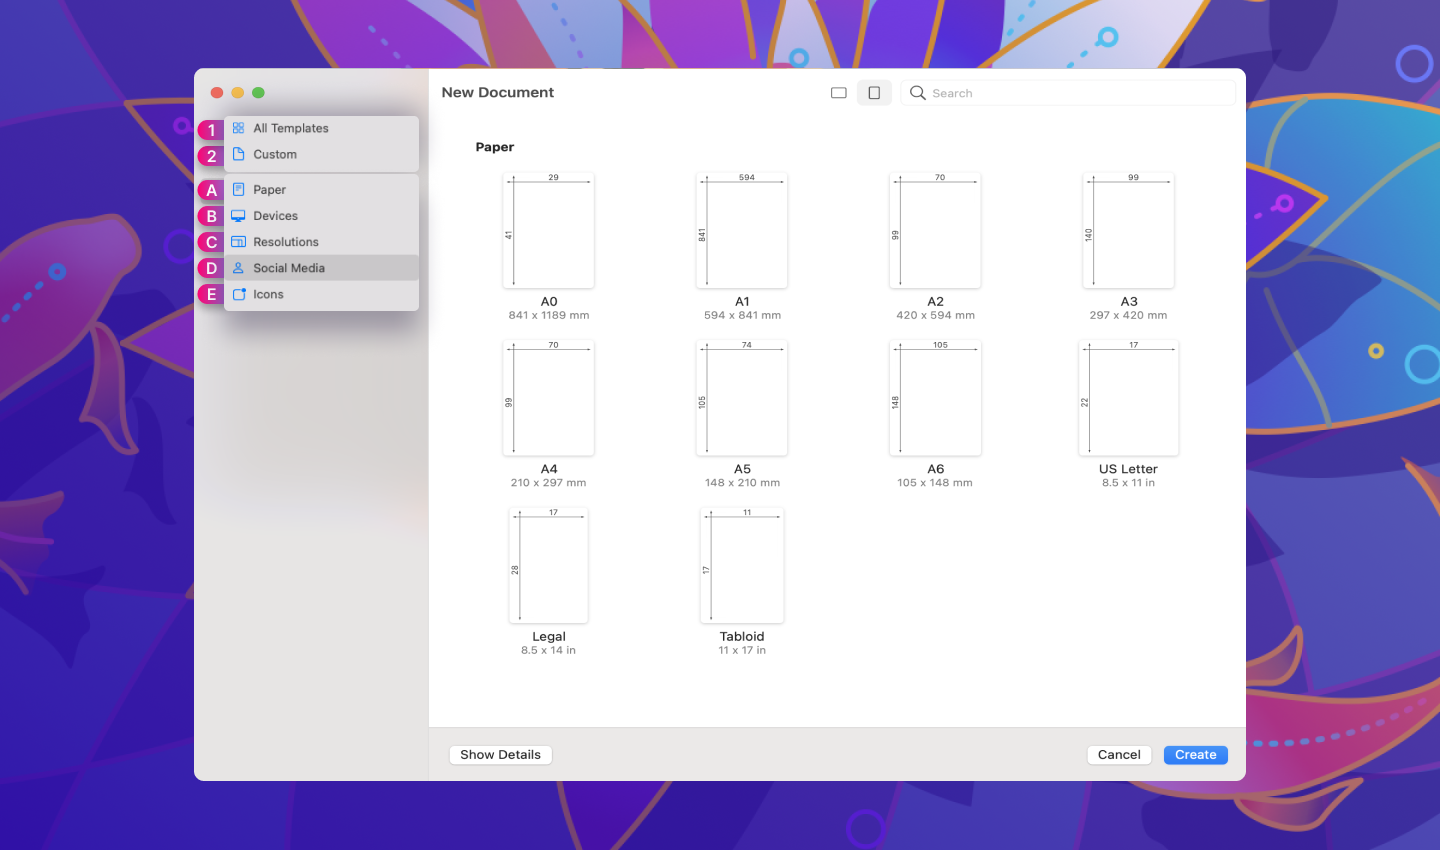Click the Create button
The height and width of the screenshot is (850, 1440).
tap(1196, 755)
